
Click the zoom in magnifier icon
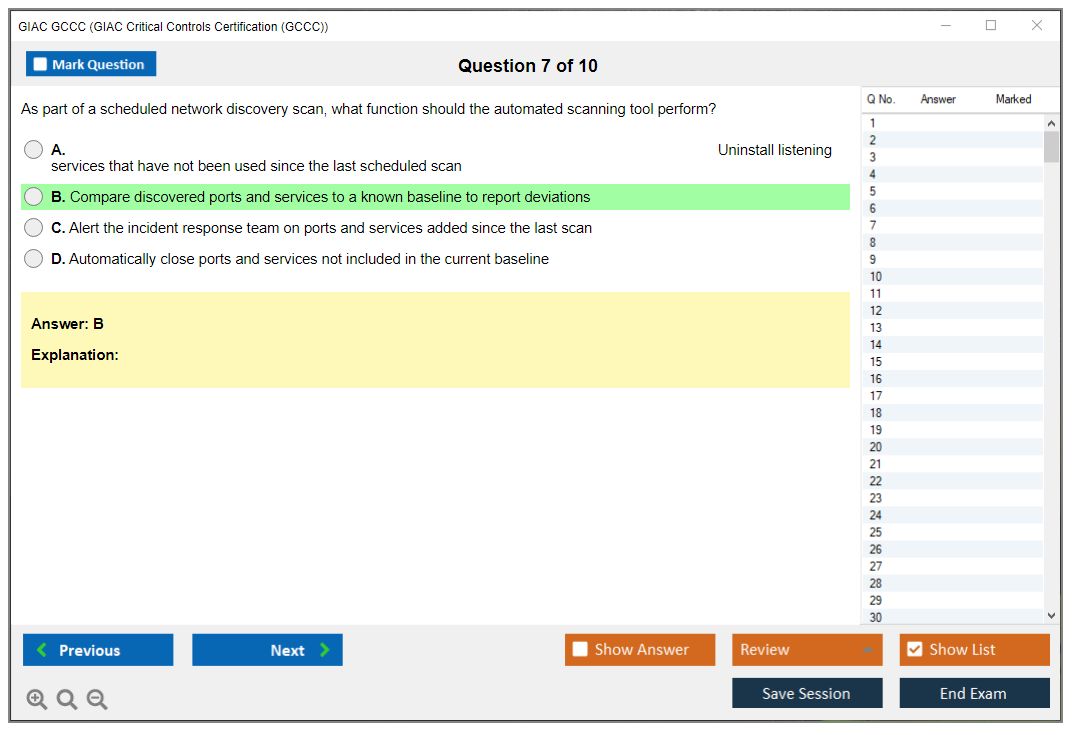click(36, 699)
